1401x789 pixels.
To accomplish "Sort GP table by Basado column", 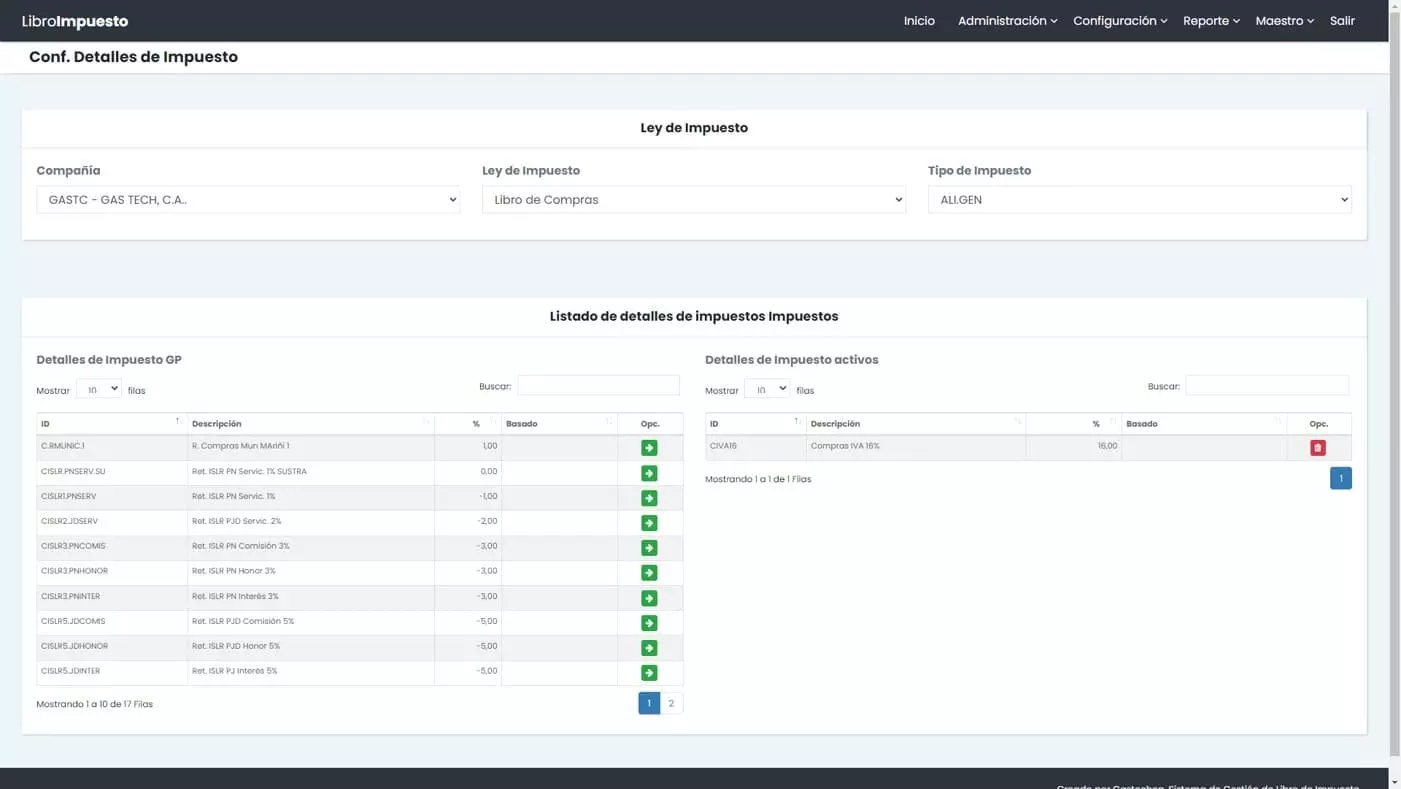I will pyautogui.click(x=559, y=424).
